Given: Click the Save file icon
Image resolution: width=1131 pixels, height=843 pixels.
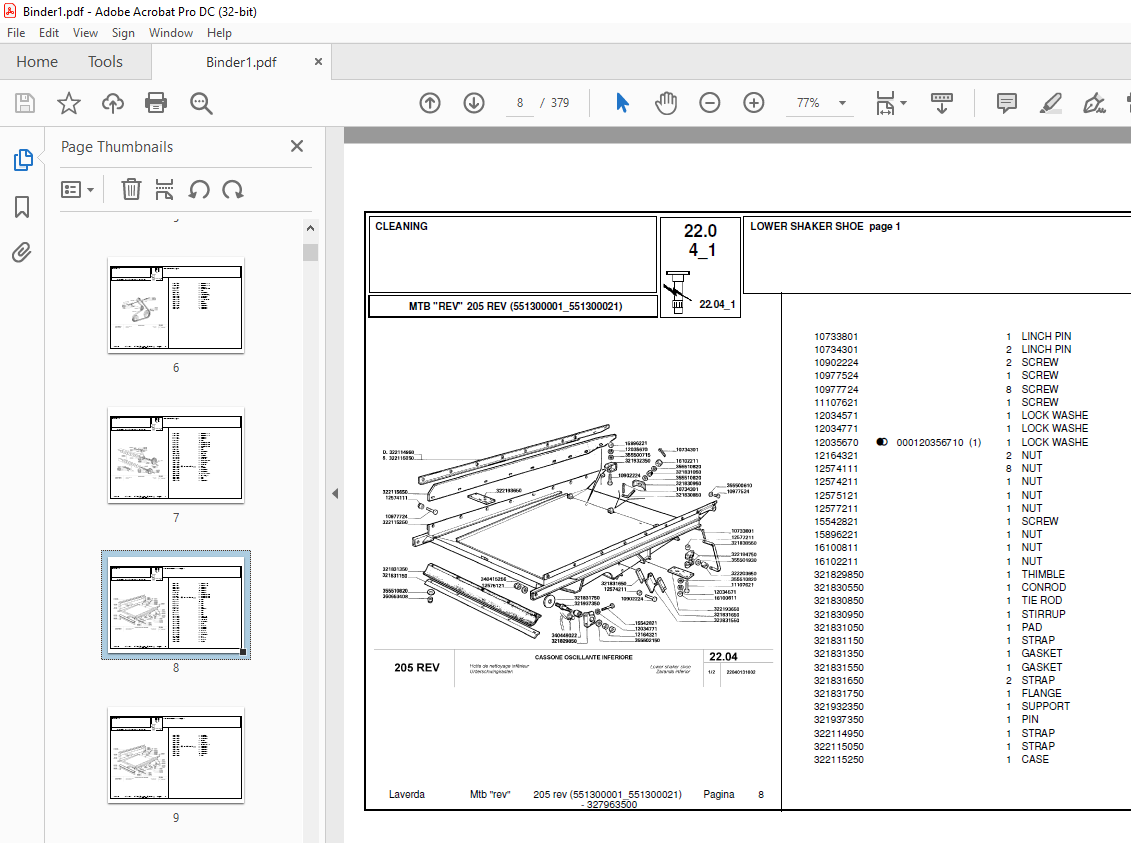Looking at the screenshot, I should pyautogui.click(x=25, y=103).
